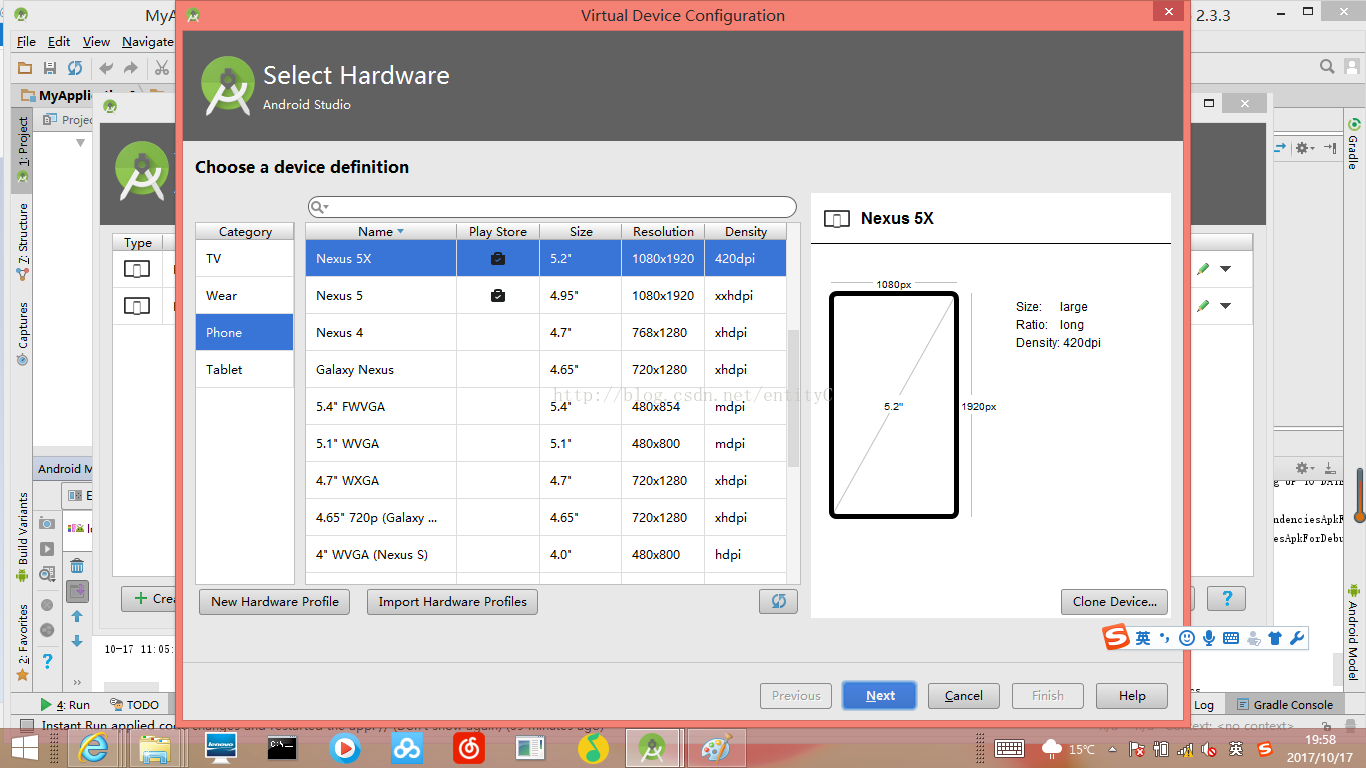Select the Galaxy Nexus device row
Image resolution: width=1366 pixels, height=768 pixels.
tap(546, 370)
